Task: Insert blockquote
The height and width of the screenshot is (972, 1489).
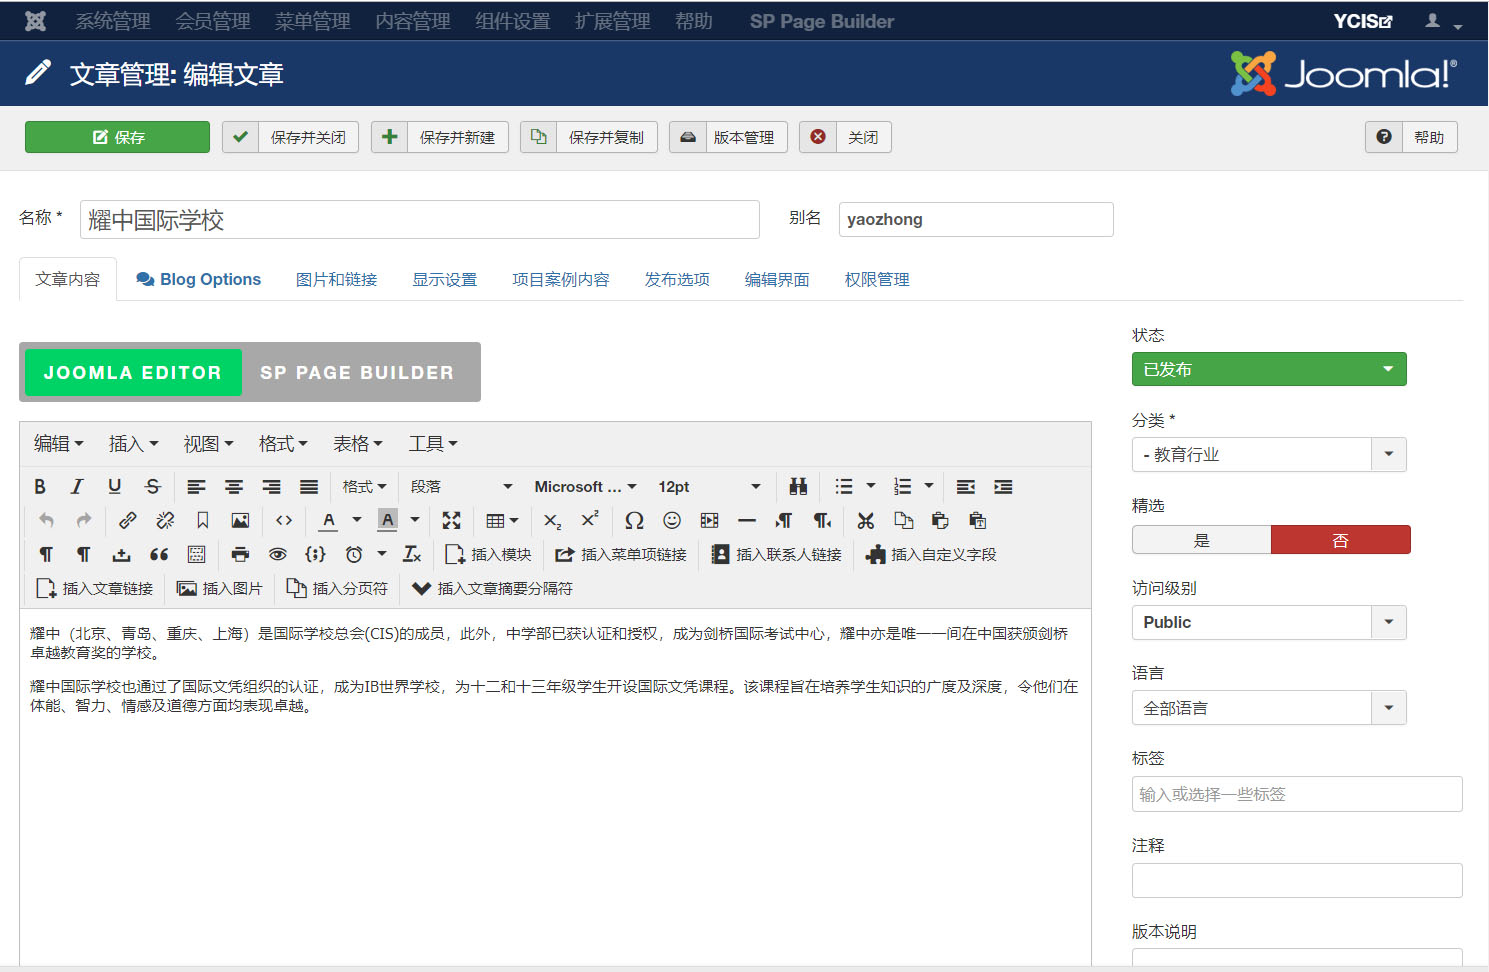Action: [x=159, y=555]
